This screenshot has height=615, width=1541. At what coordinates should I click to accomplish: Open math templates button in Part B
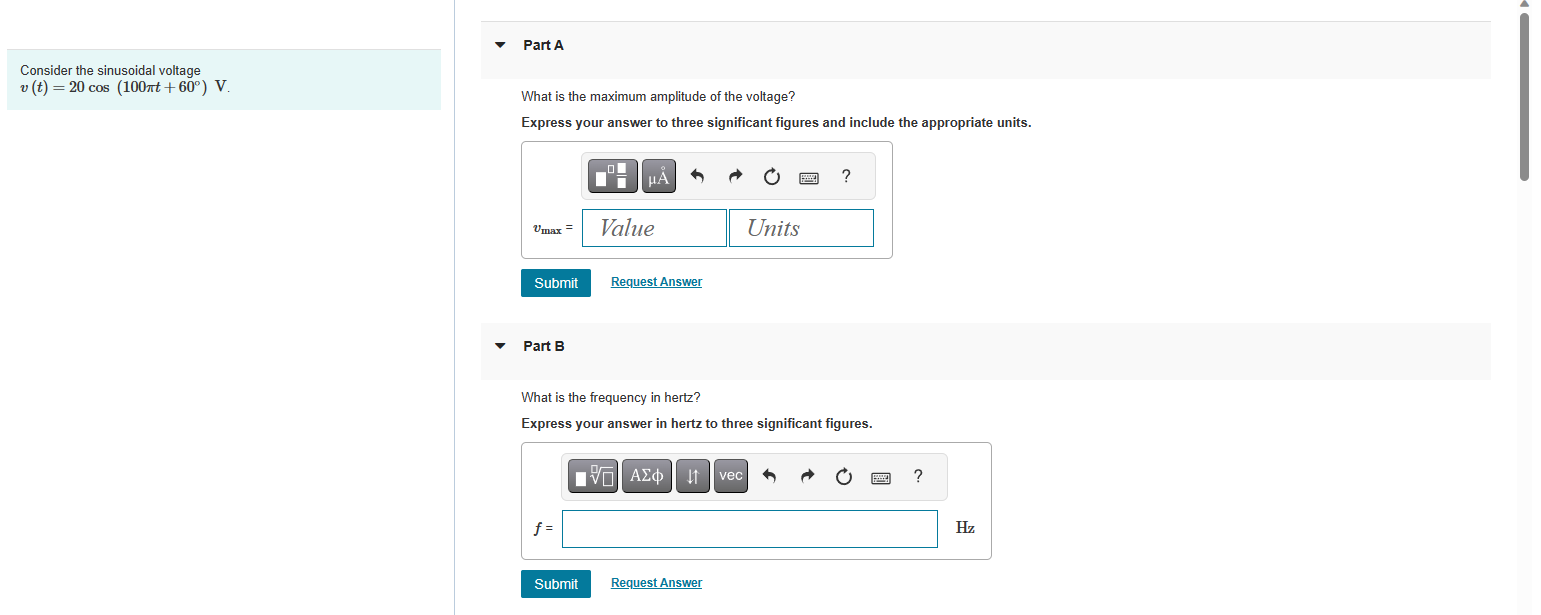tap(594, 476)
